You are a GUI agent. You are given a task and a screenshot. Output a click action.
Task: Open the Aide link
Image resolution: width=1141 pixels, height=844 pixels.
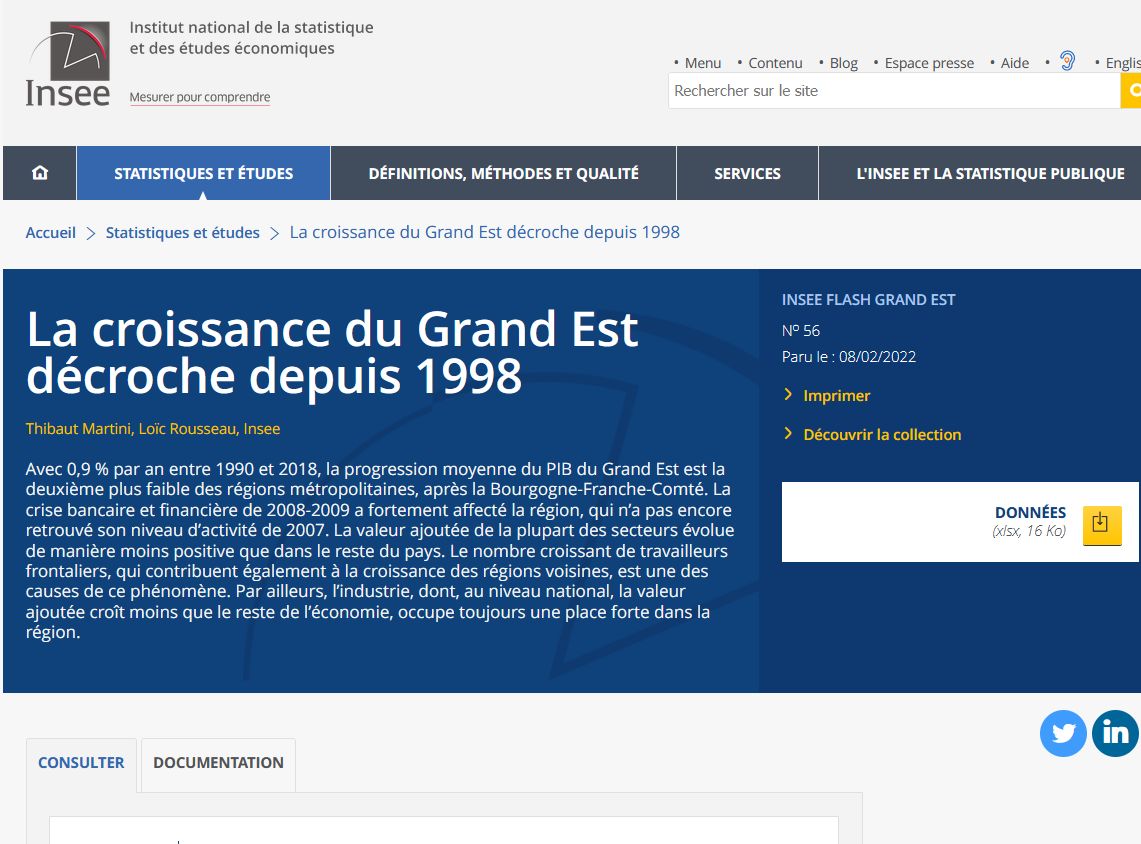click(x=1014, y=63)
